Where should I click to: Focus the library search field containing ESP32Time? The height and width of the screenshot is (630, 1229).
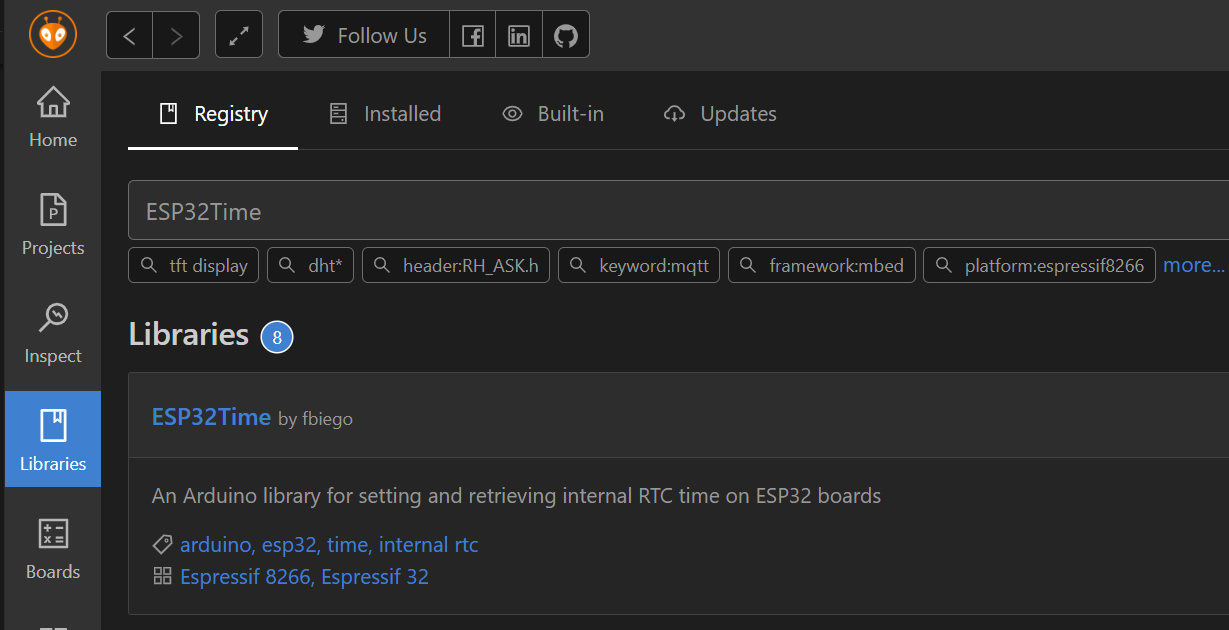pos(678,211)
